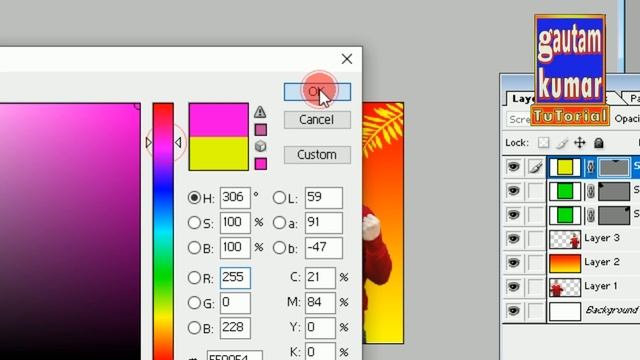Click the link icon on the middle green shape layer

tap(590, 191)
